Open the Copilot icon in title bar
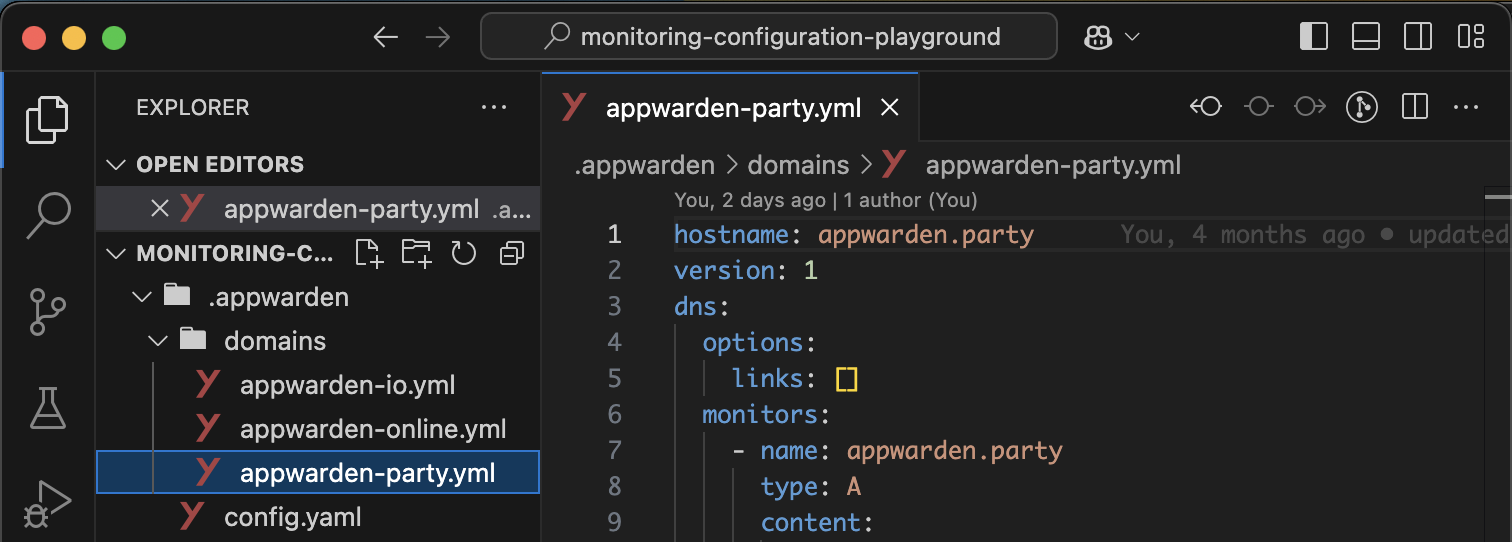1512x542 pixels. (1098, 37)
